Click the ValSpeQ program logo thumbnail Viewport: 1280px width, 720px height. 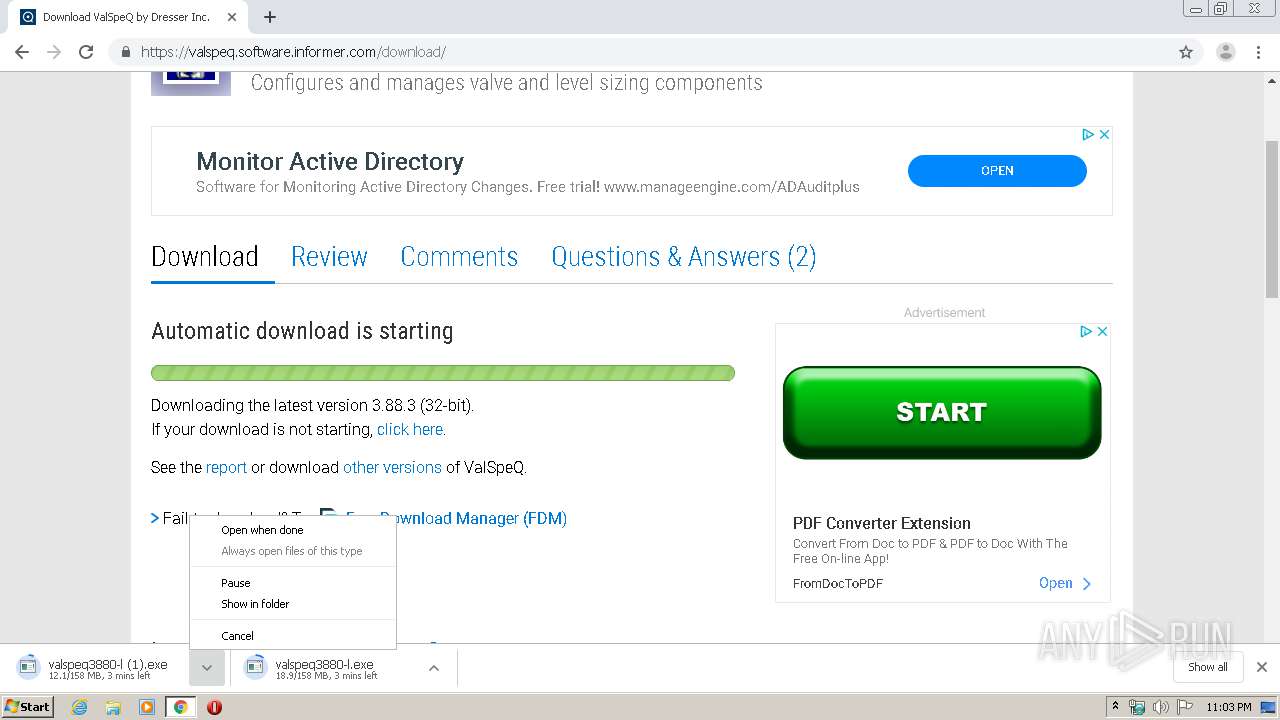[x=191, y=84]
